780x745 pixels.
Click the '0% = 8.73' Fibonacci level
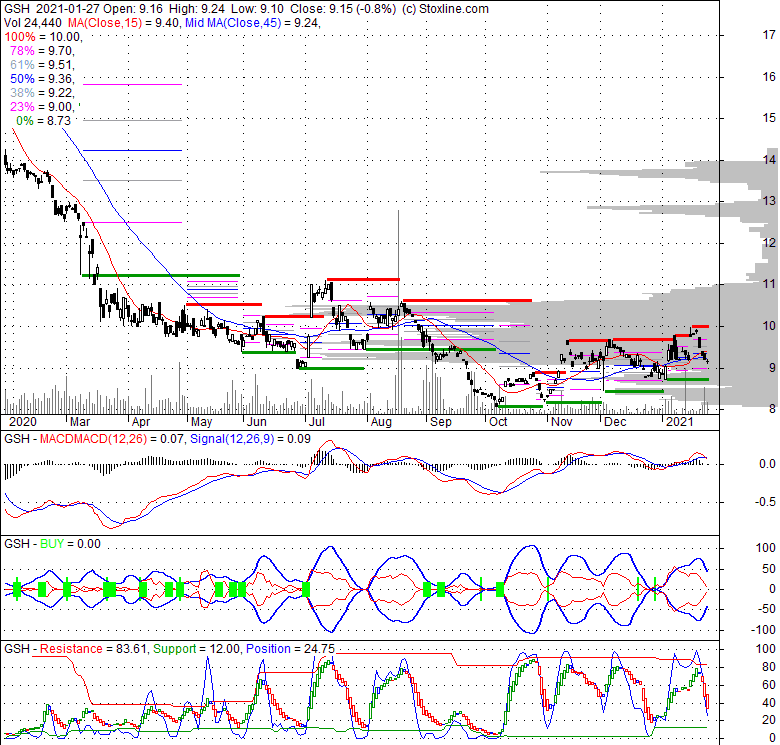43,120
